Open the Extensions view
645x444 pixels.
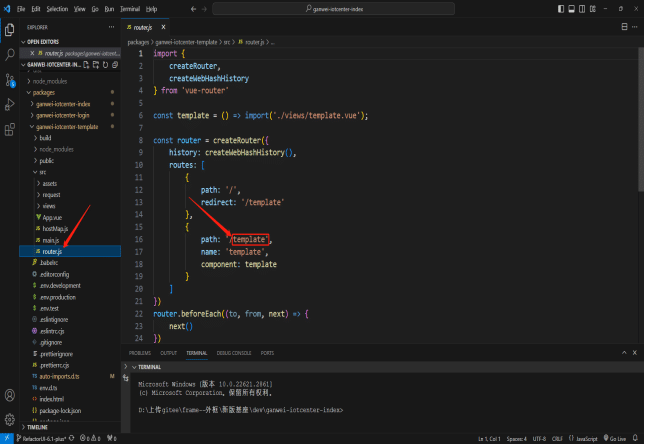pyautogui.click(x=10, y=130)
